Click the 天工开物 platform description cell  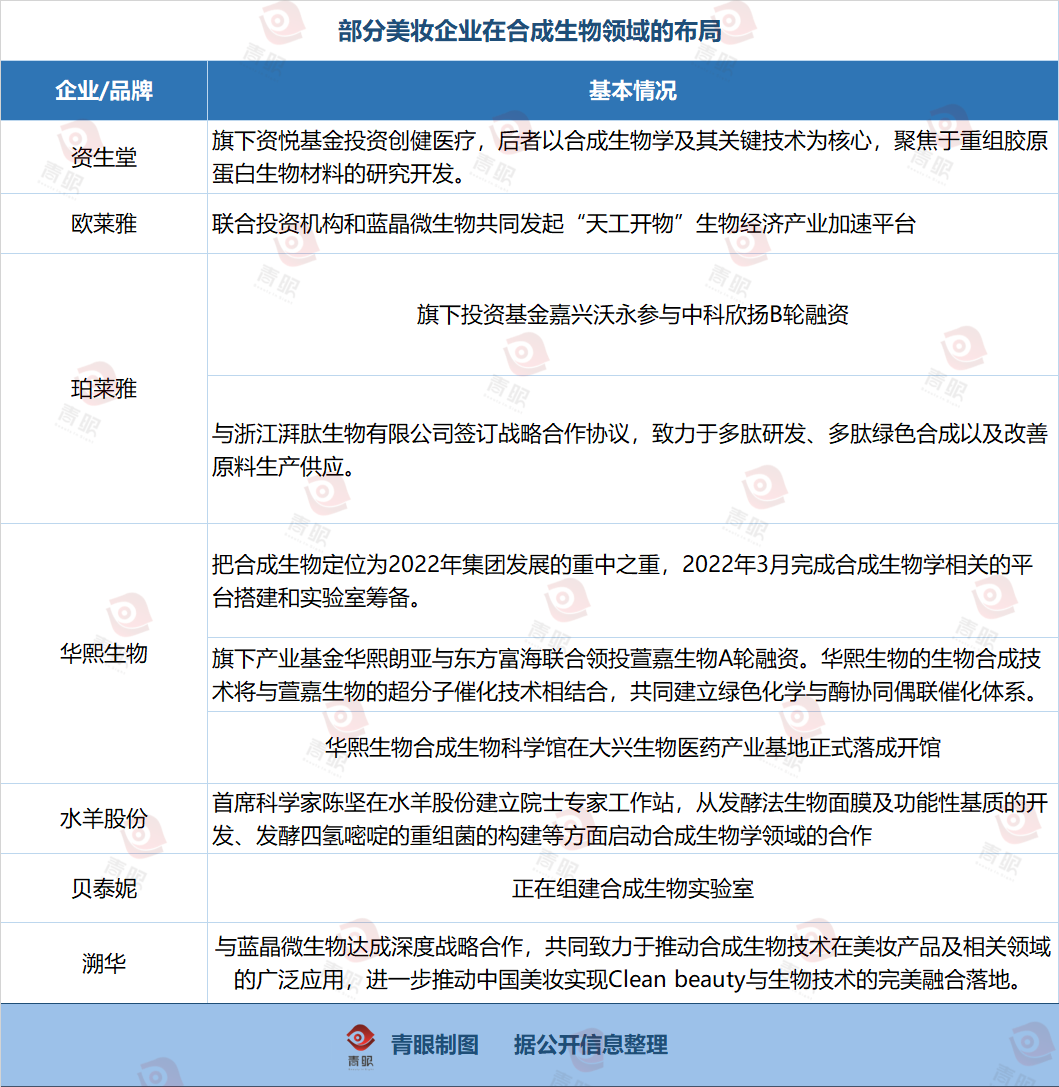[633, 224]
